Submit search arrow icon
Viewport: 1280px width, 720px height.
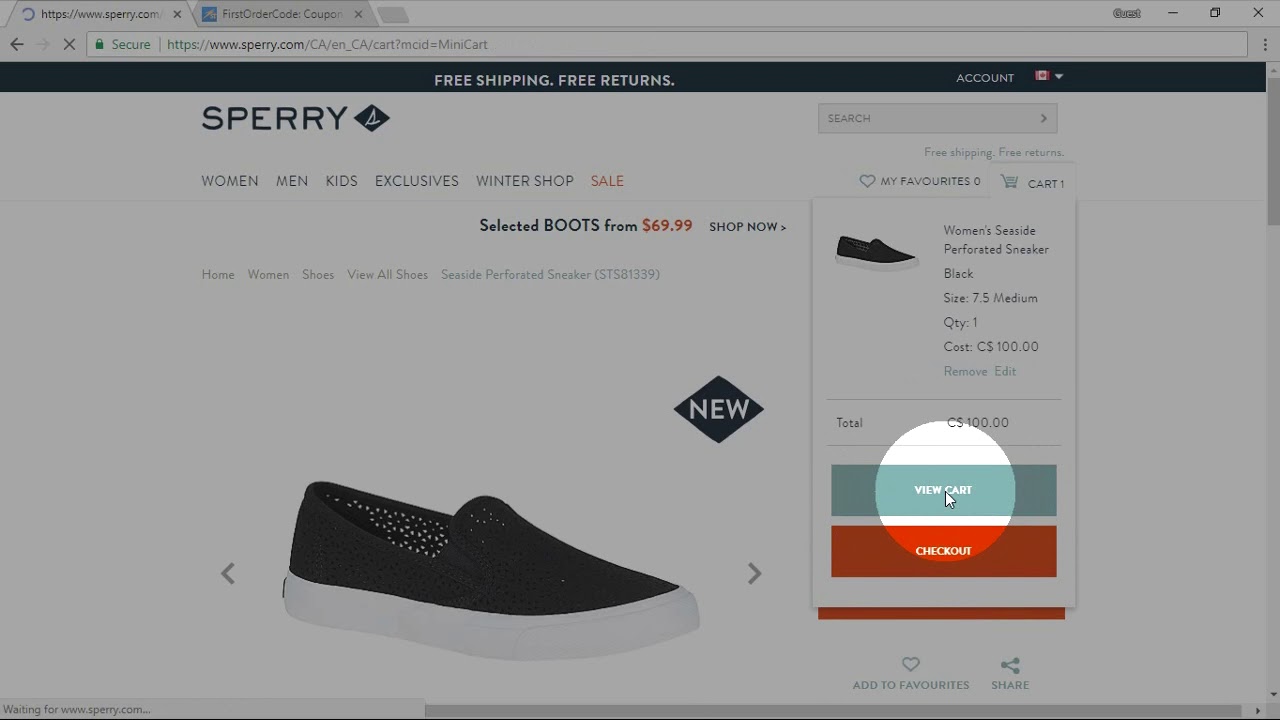point(1043,118)
